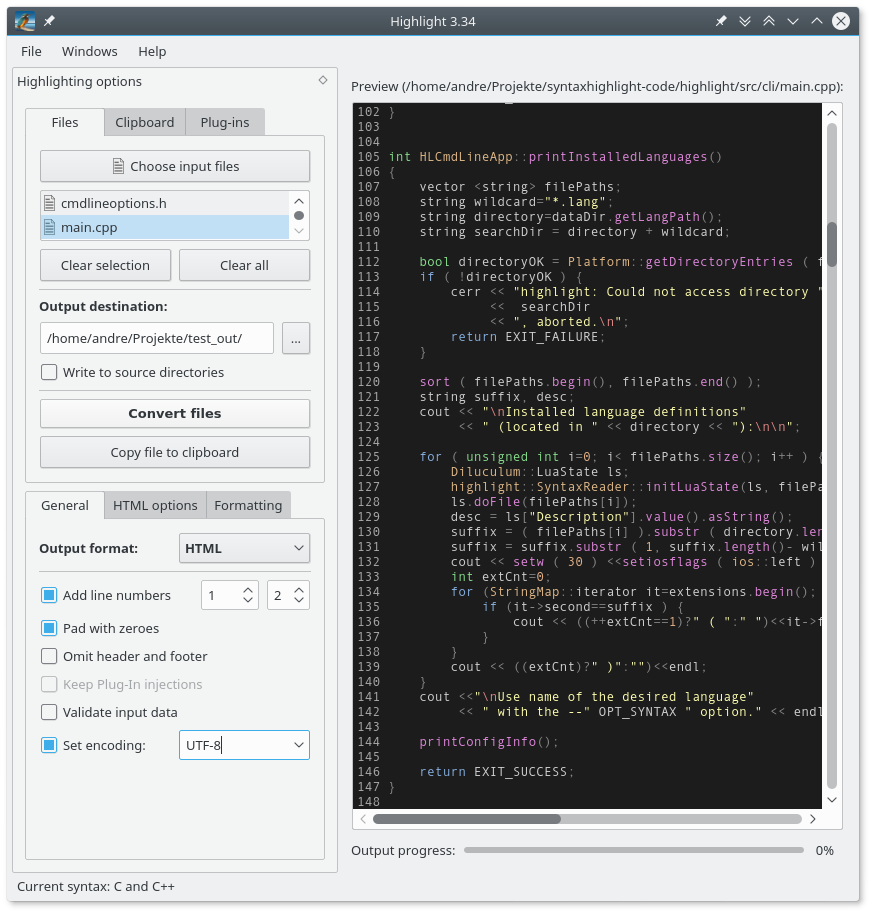Click the double chevron up title bar icon
Image resolution: width=872 pixels, height=914 pixels.
tap(769, 22)
